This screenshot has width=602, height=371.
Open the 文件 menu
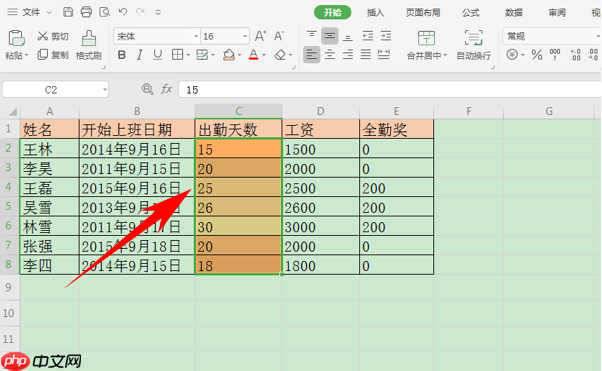(x=30, y=12)
